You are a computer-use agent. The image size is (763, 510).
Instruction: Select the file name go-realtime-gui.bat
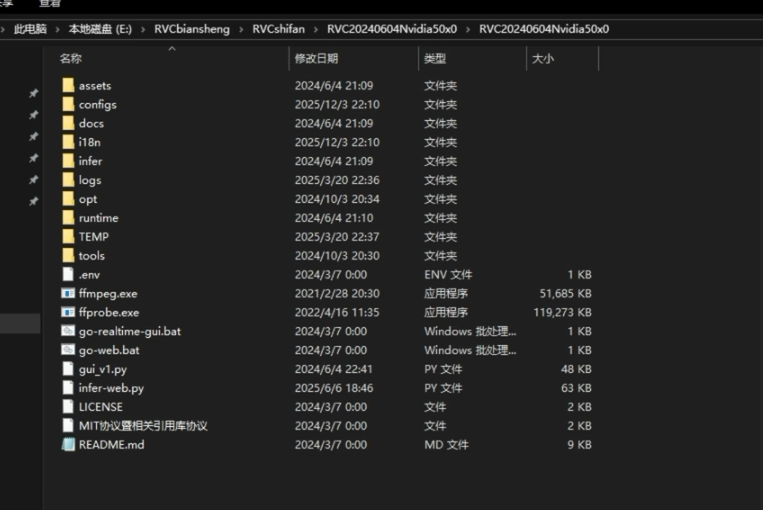130,331
